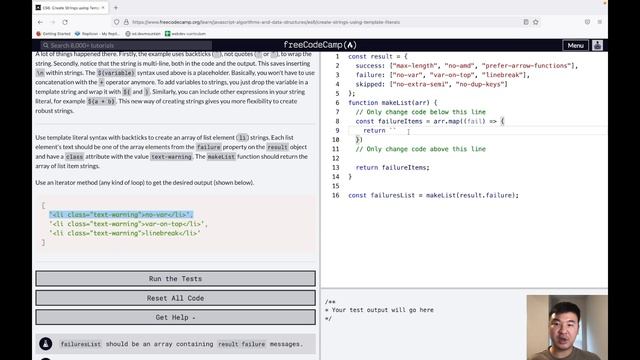640x360 pixels.
Task: Click the 'makeList' inline code in instructions
Action: 221,157
